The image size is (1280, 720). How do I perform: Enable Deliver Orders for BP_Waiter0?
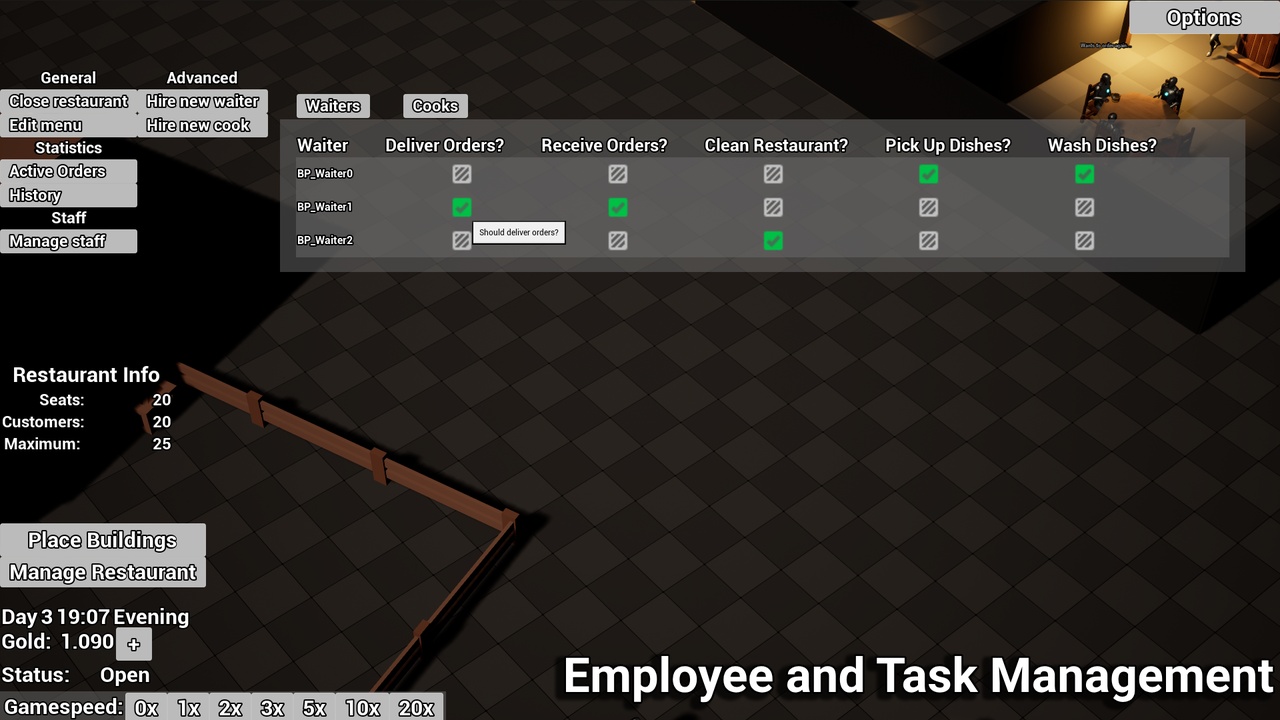pos(461,174)
